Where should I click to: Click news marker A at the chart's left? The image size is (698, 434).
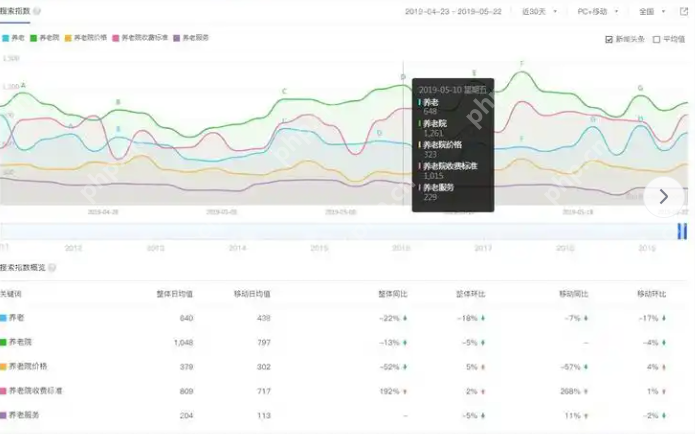[x=23, y=86]
